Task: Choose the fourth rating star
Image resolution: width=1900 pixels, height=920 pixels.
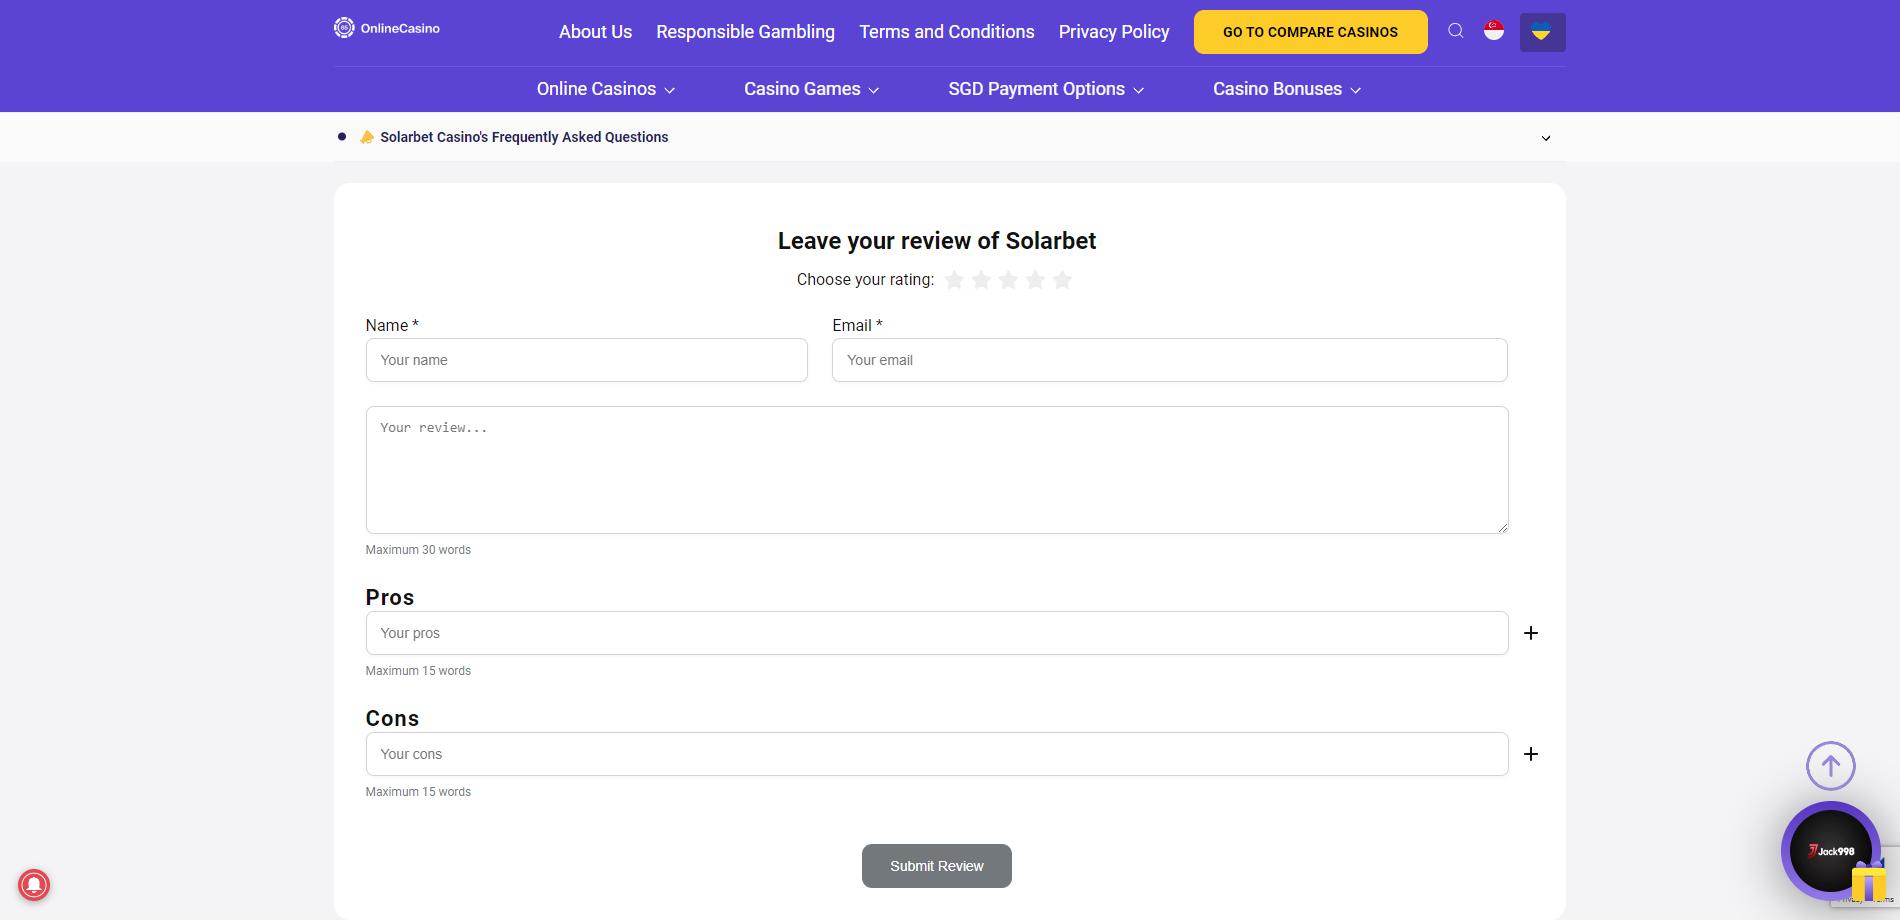Action: pos(1035,280)
